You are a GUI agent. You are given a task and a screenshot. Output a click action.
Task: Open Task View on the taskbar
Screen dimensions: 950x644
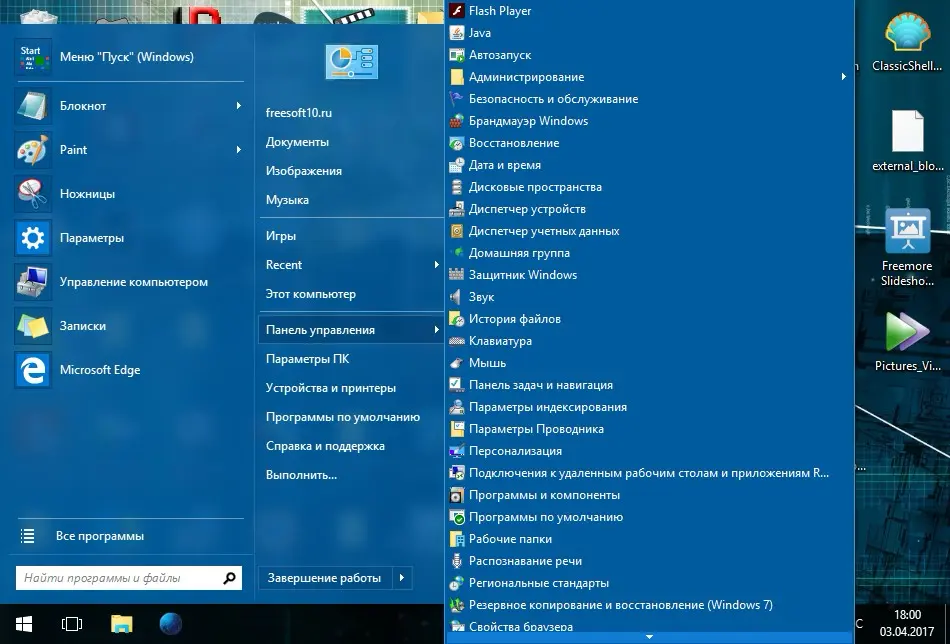click(x=71, y=624)
